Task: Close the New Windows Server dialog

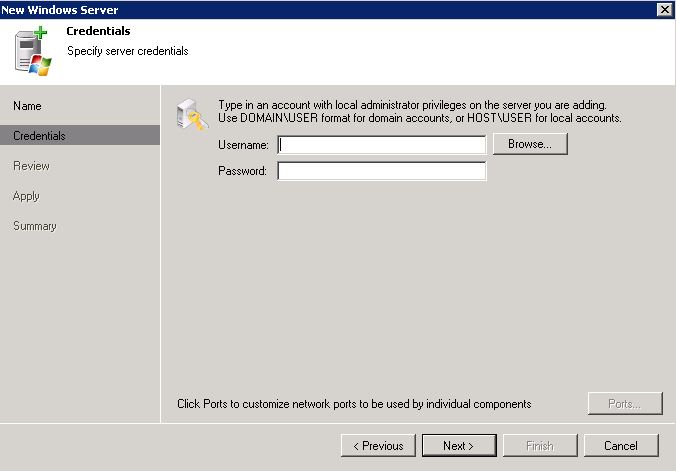Action: pyautogui.click(x=664, y=9)
